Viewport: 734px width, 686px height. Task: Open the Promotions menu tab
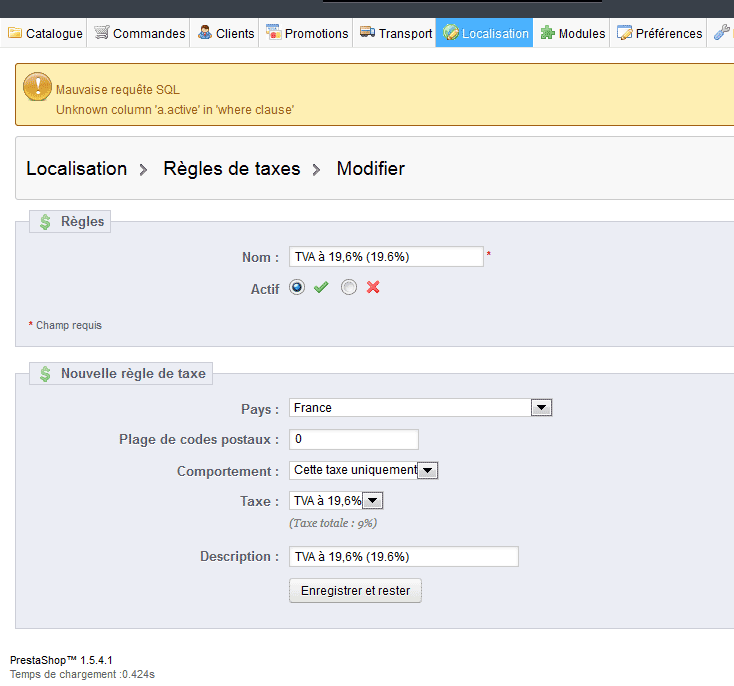pyautogui.click(x=306, y=33)
